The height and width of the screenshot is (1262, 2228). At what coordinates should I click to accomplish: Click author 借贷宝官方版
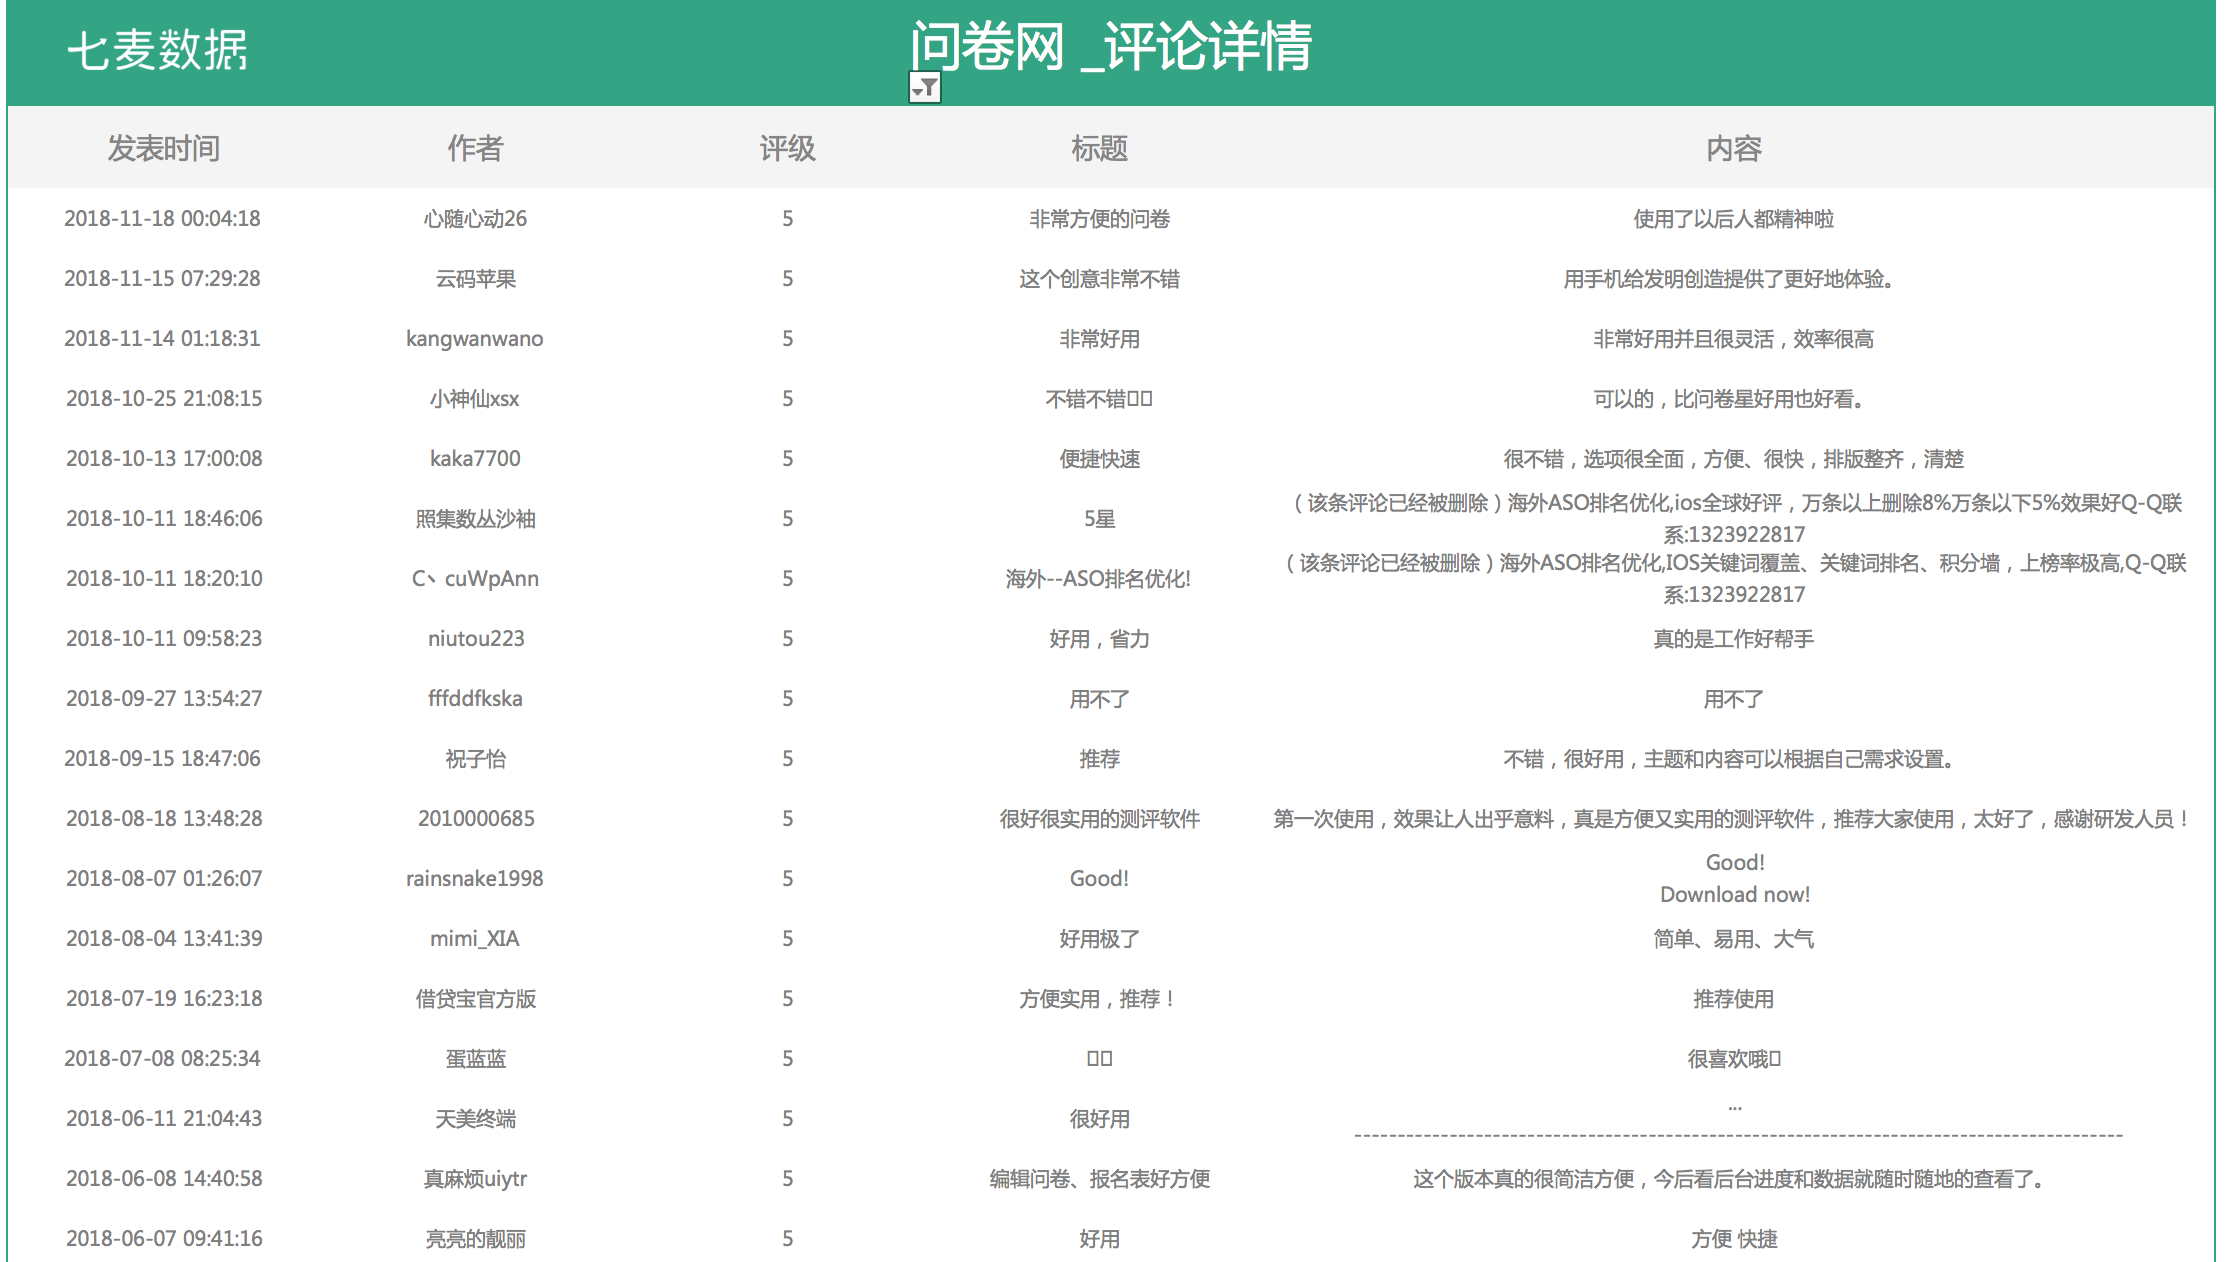[x=476, y=999]
